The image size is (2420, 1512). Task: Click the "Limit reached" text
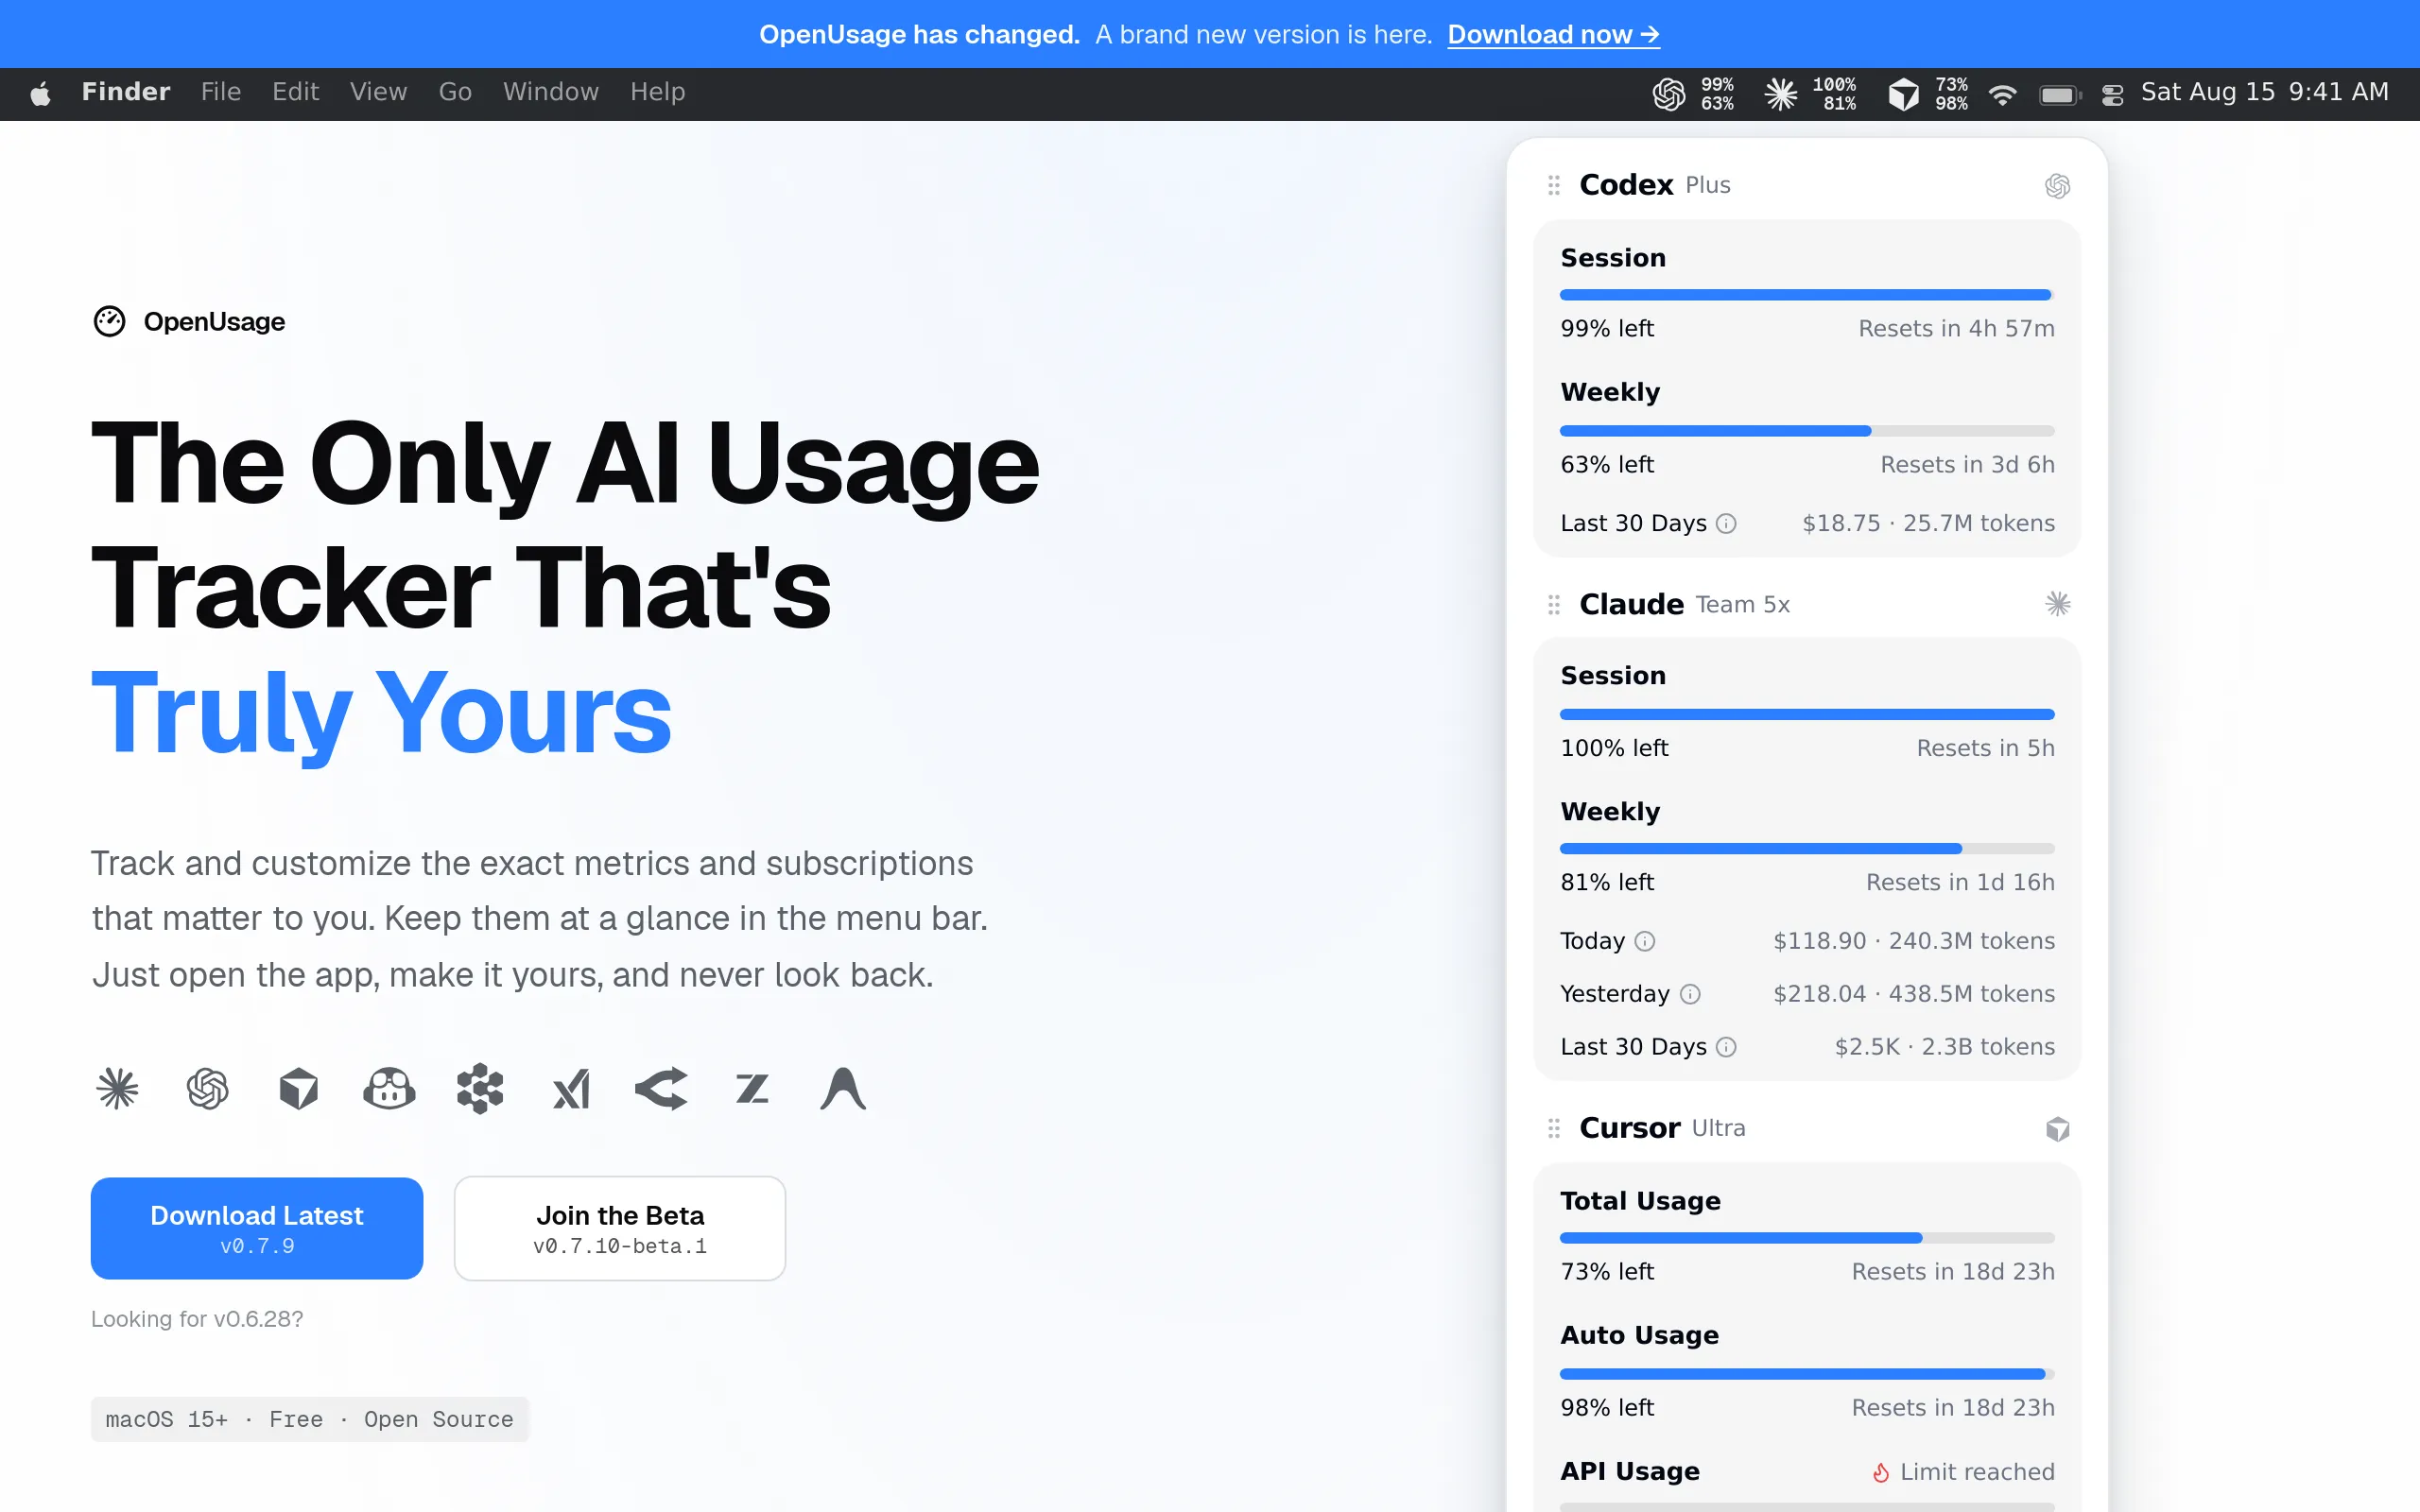(1977, 1472)
